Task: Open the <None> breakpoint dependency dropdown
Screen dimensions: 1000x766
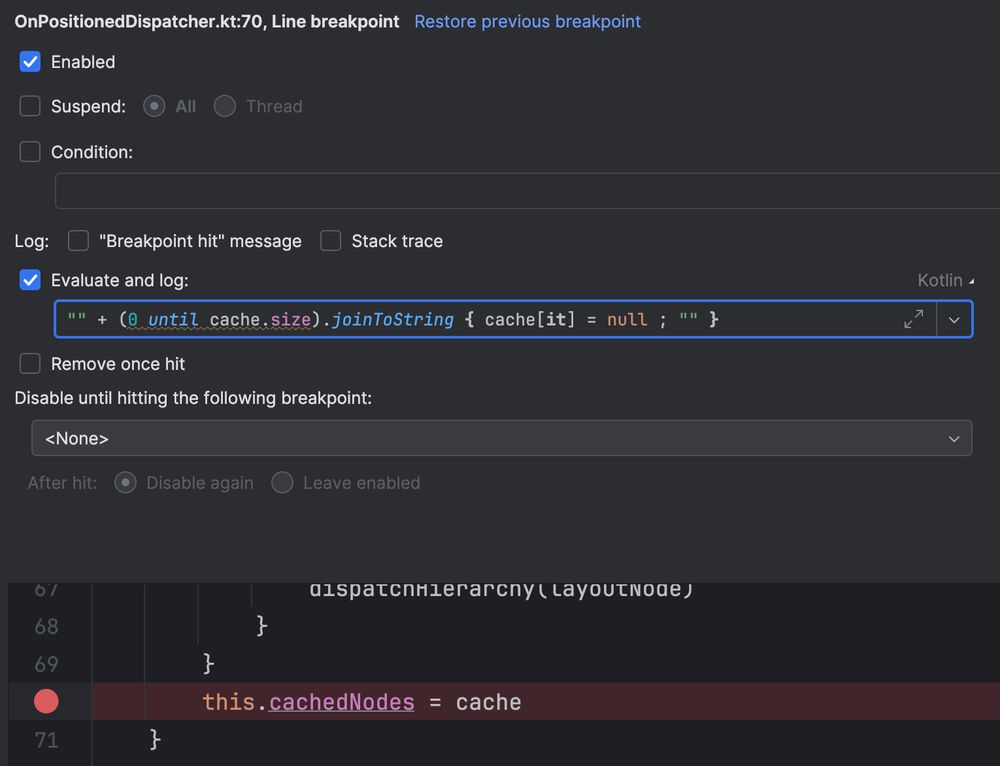Action: (x=502, y=438)
